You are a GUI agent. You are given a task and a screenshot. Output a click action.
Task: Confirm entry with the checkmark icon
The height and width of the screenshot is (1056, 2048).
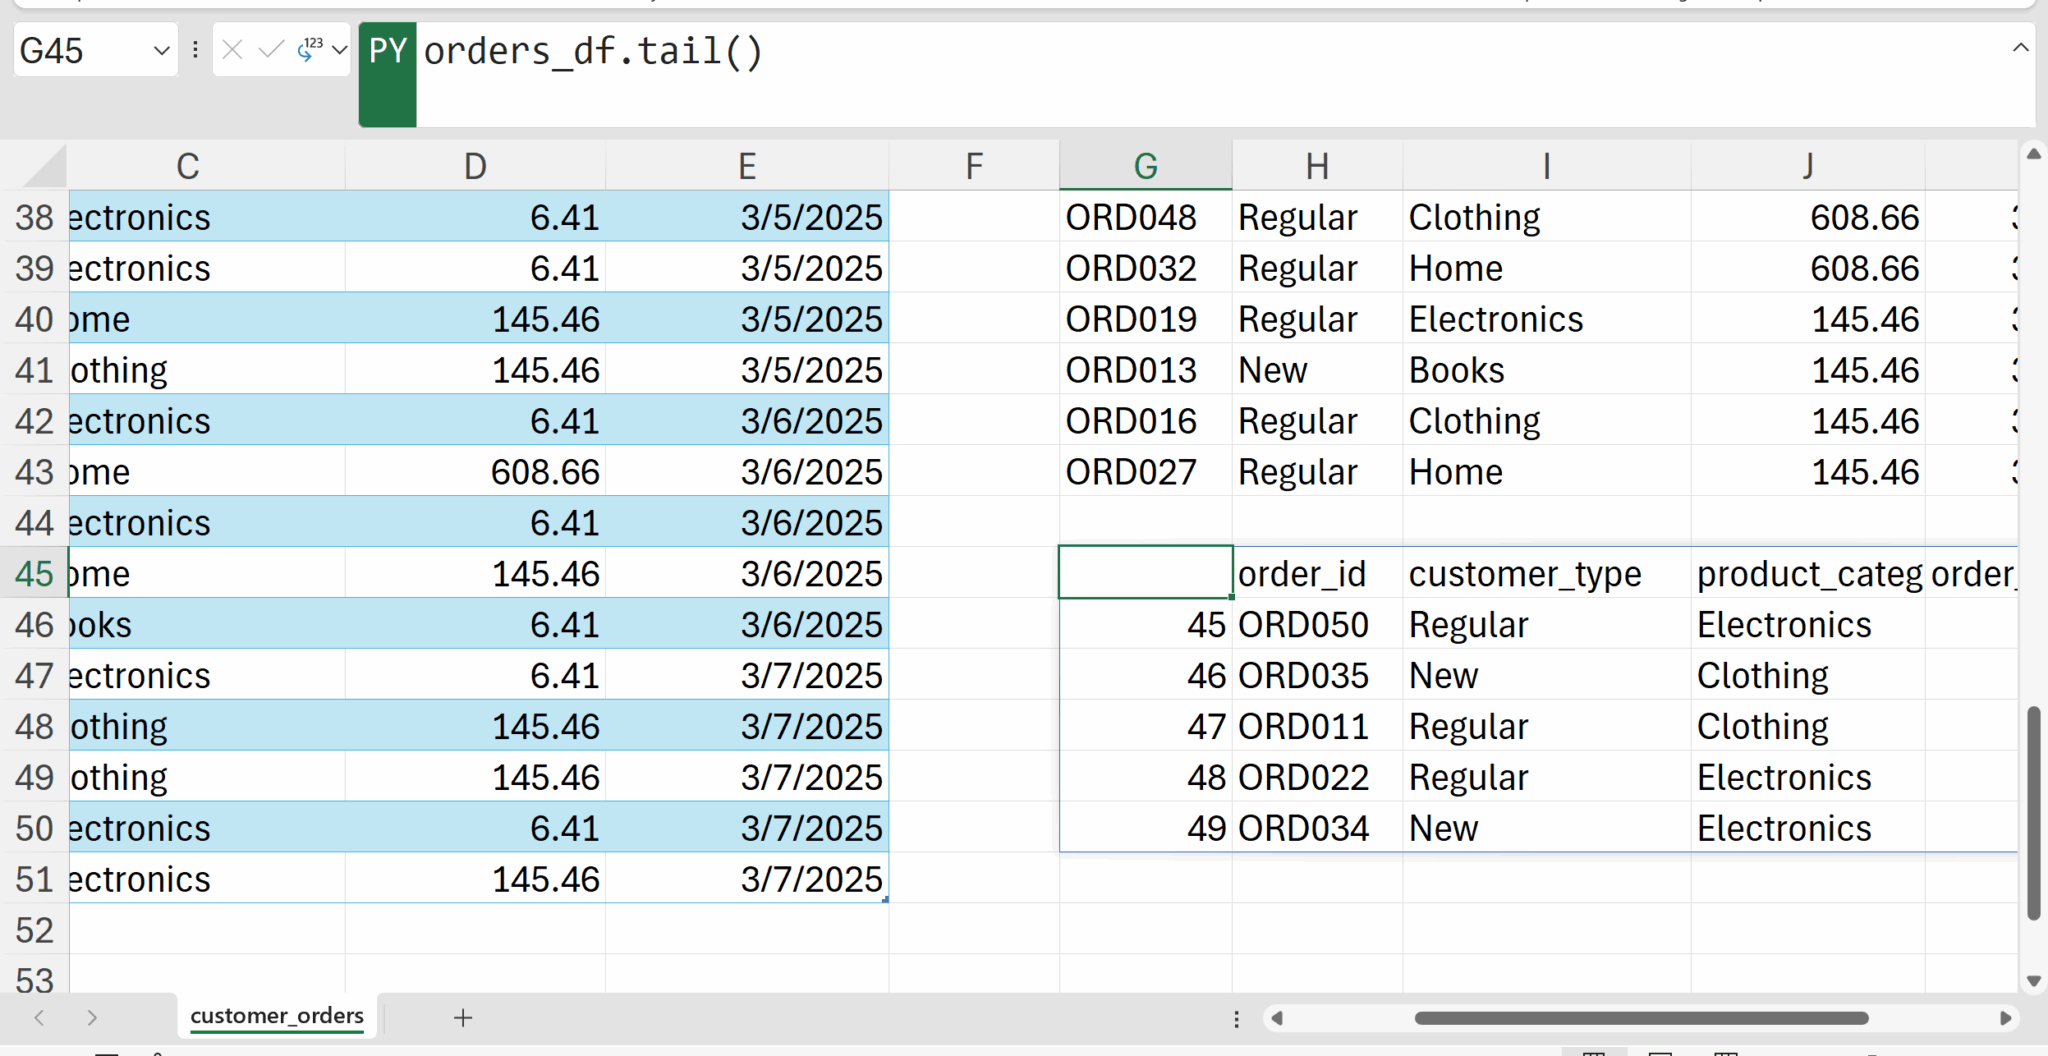point(270,50)
